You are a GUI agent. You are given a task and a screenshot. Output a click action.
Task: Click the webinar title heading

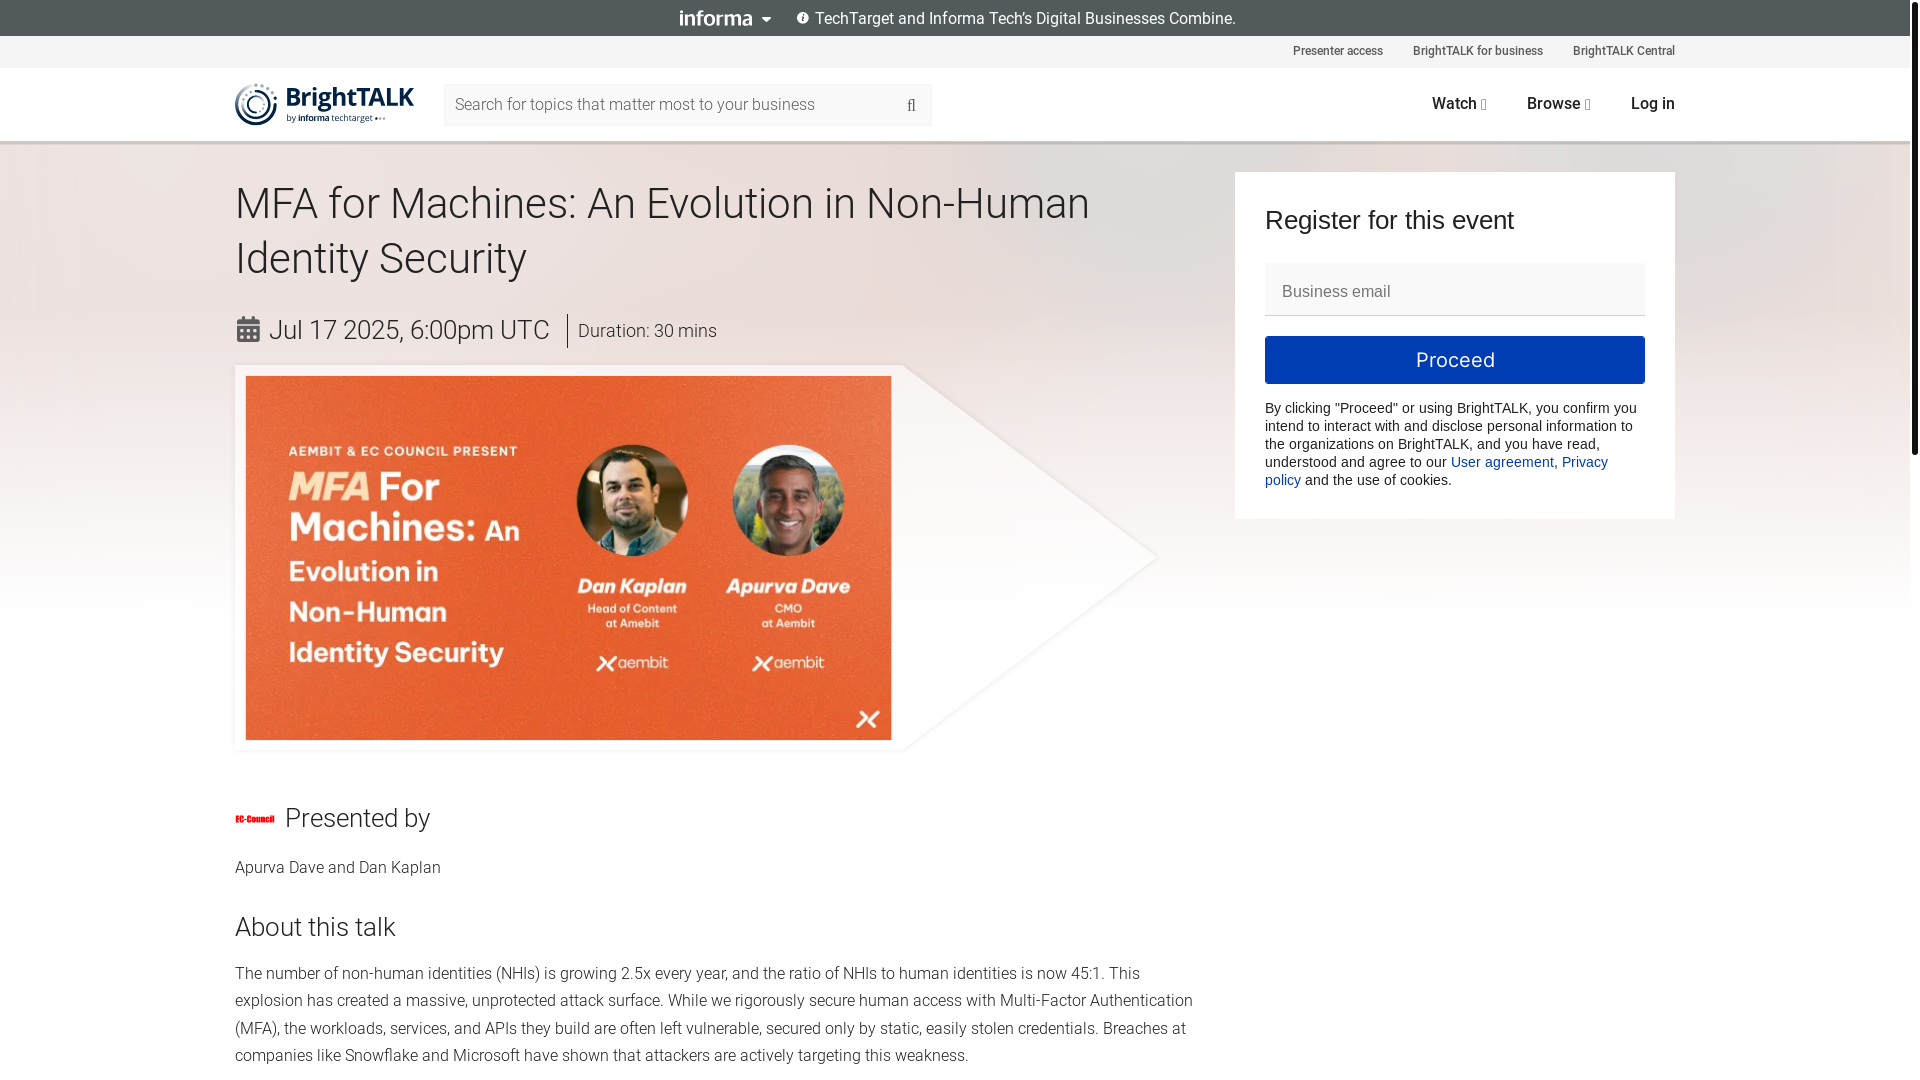pos(662,231)
